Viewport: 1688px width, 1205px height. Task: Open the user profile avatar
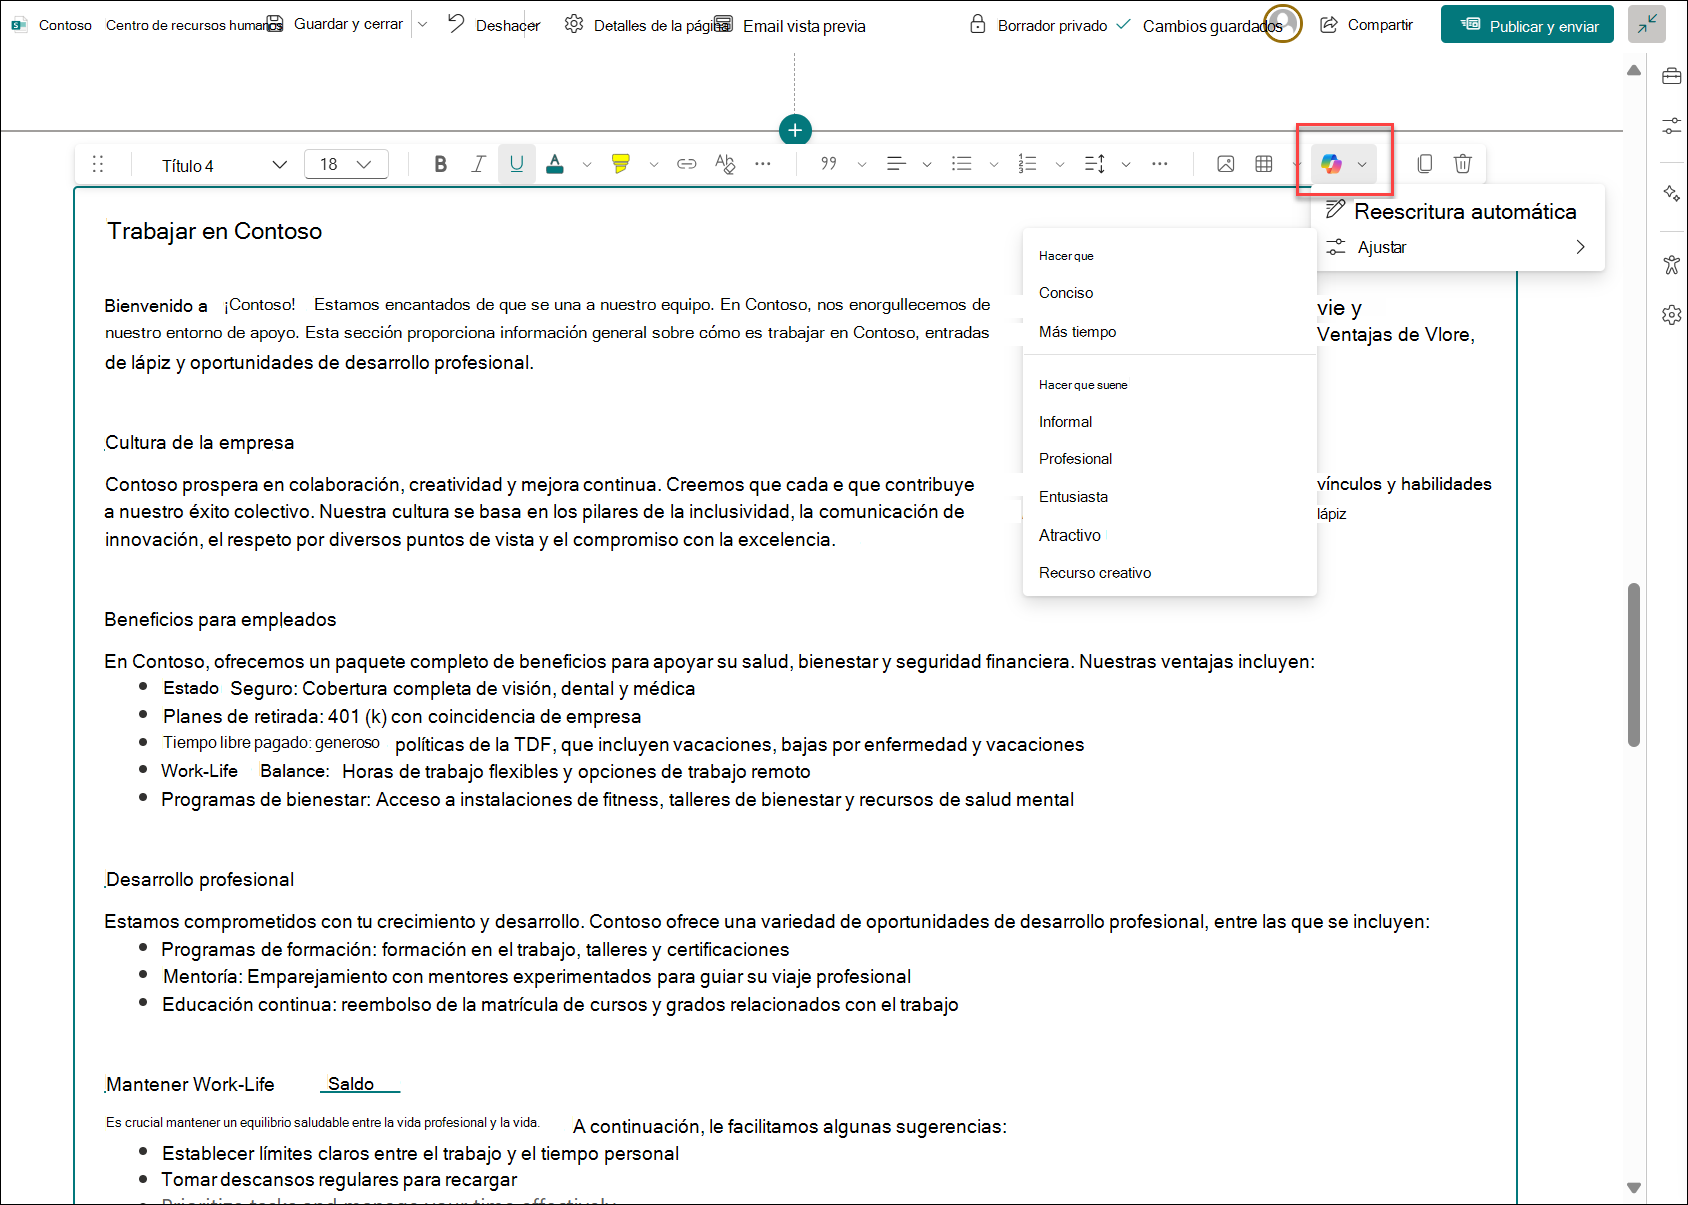click(x=1283, y=23)
